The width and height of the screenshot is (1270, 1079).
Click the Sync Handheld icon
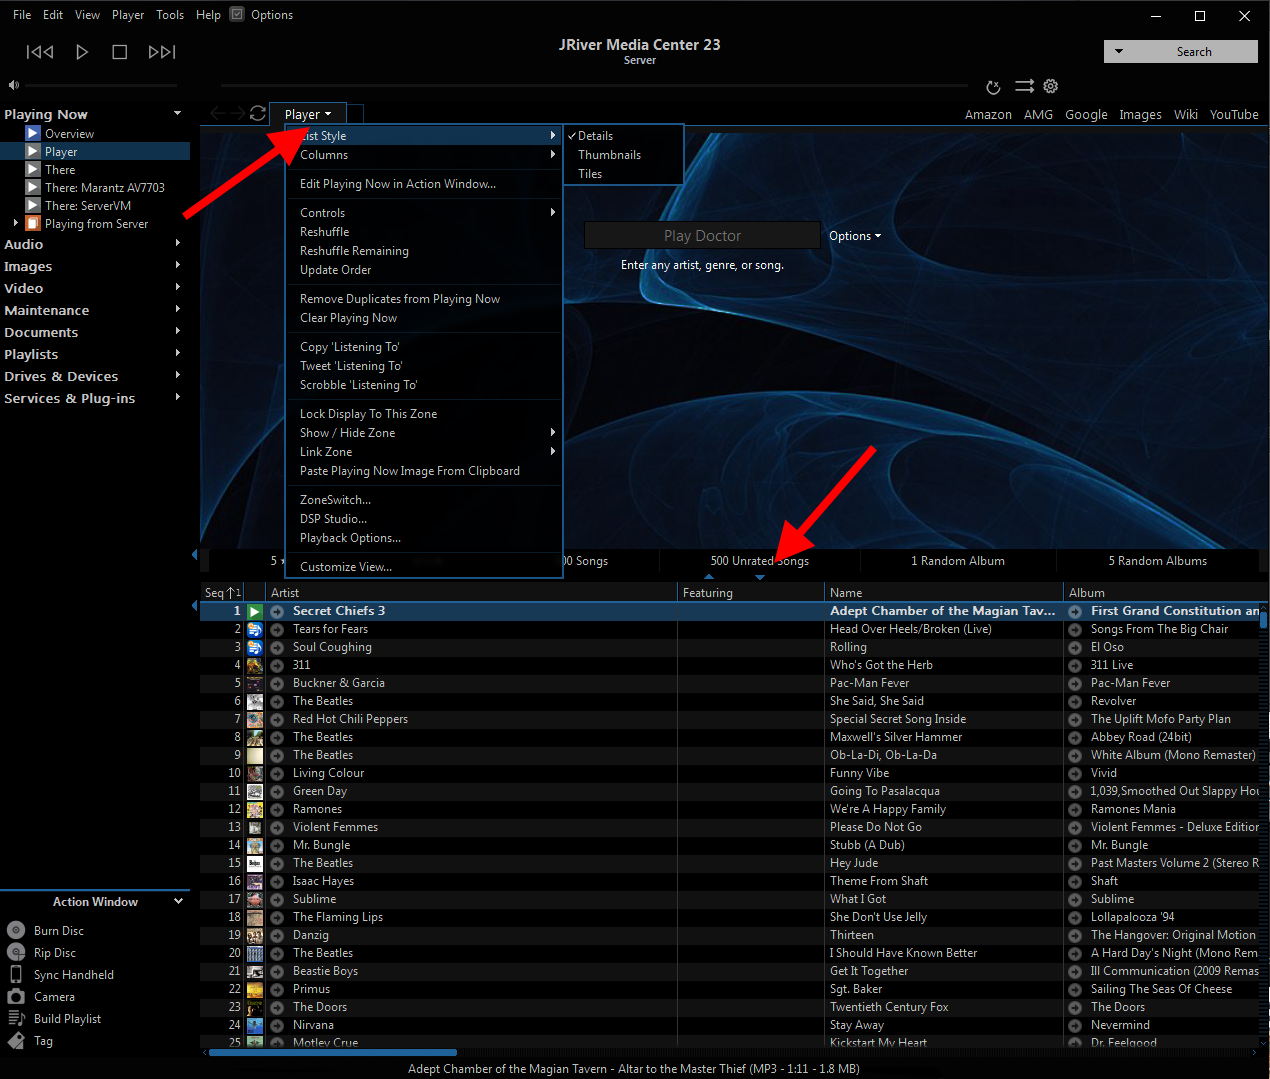(16, 975)
